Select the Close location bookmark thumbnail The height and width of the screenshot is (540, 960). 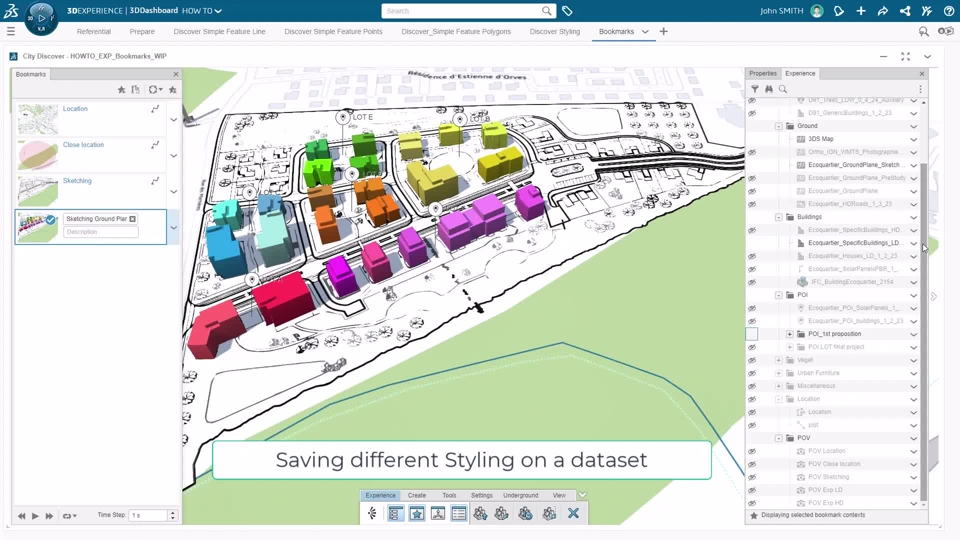click(x=37, y=155)
